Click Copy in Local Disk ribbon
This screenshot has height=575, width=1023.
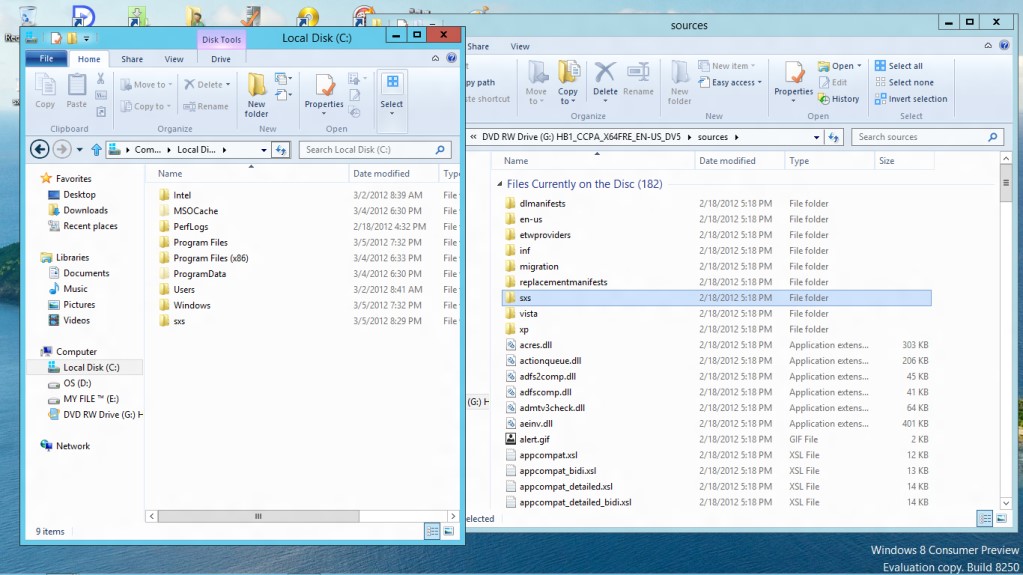coord(45,91)
